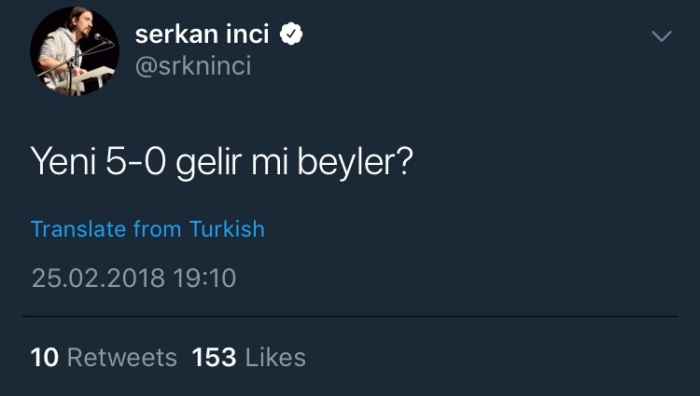
Task: Click the Retweets label word
Action: click(x=122, y=358)
